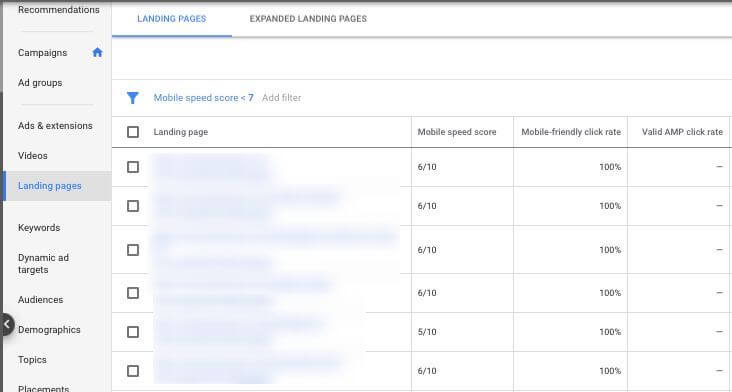Viewport: 732px width, 392px height.
Task: Check the checkbox for the 5/10 score row
Action: (133, 332)
